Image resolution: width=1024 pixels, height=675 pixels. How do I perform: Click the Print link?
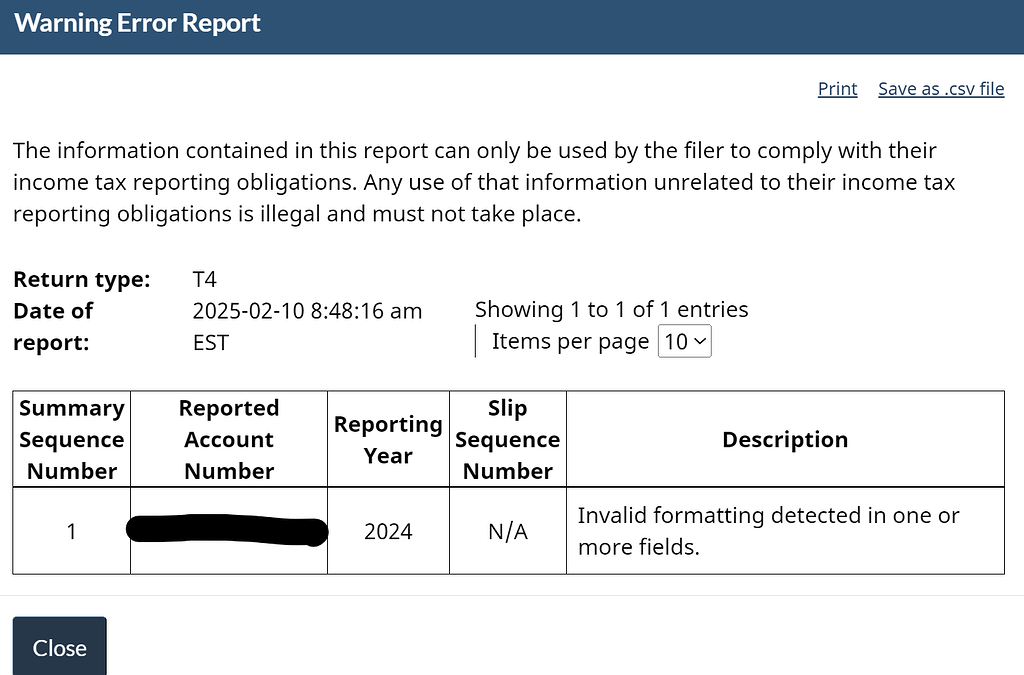[837, 89]
